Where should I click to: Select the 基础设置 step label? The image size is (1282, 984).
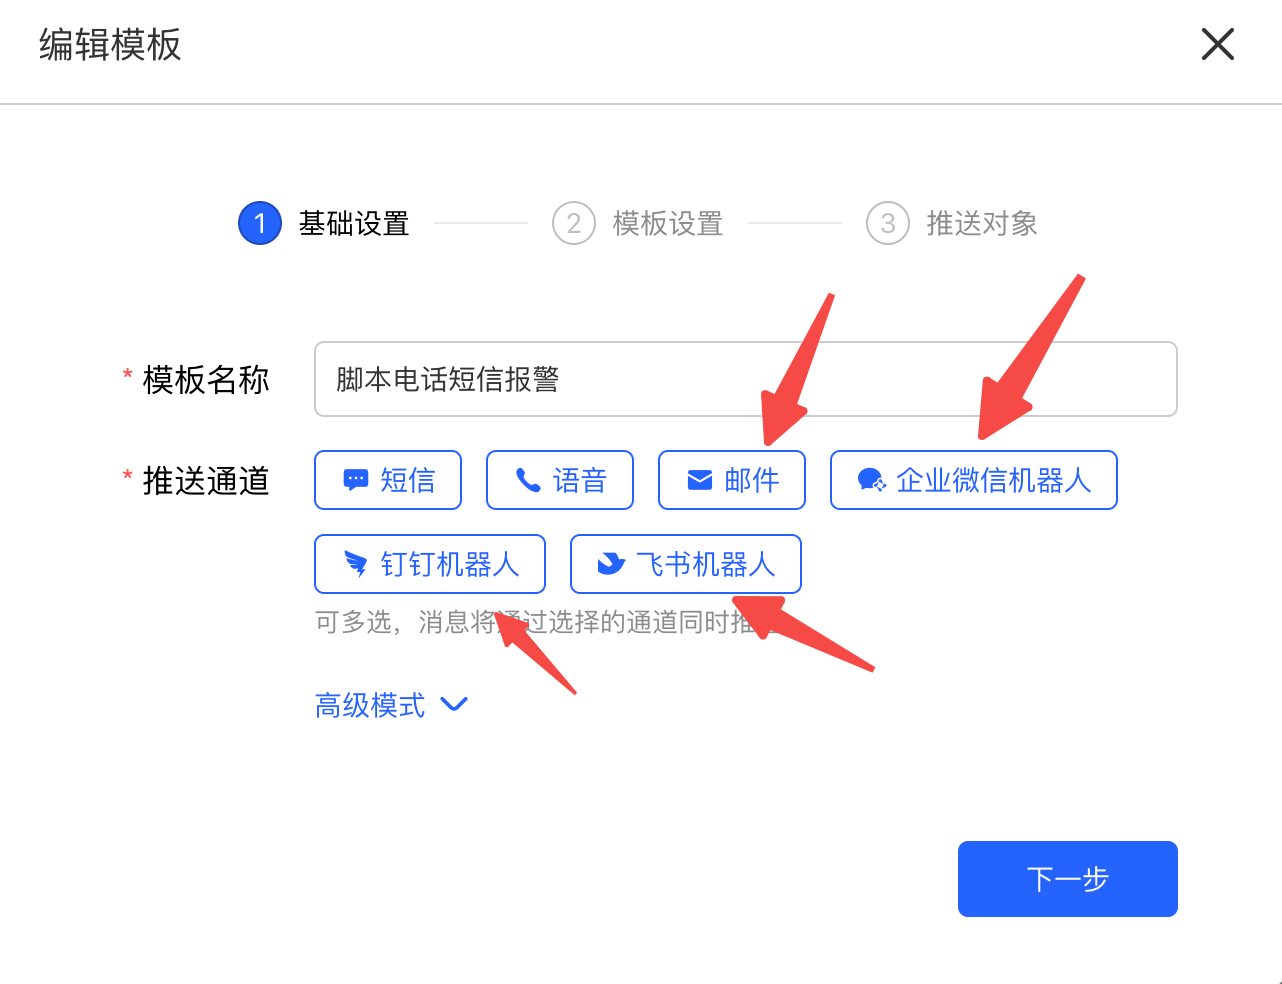pos(354,223)
